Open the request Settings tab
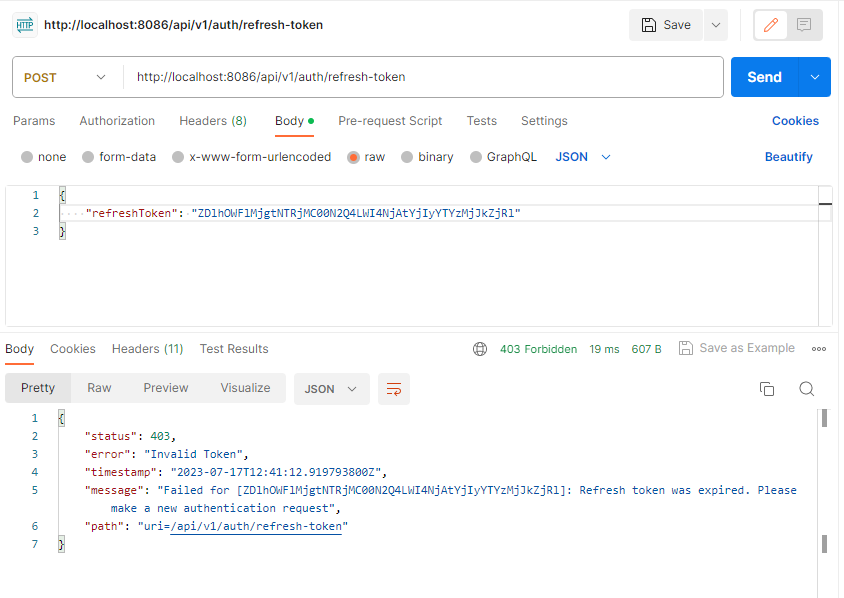Viewport: 844px width, 598px height. coord(544,121)
